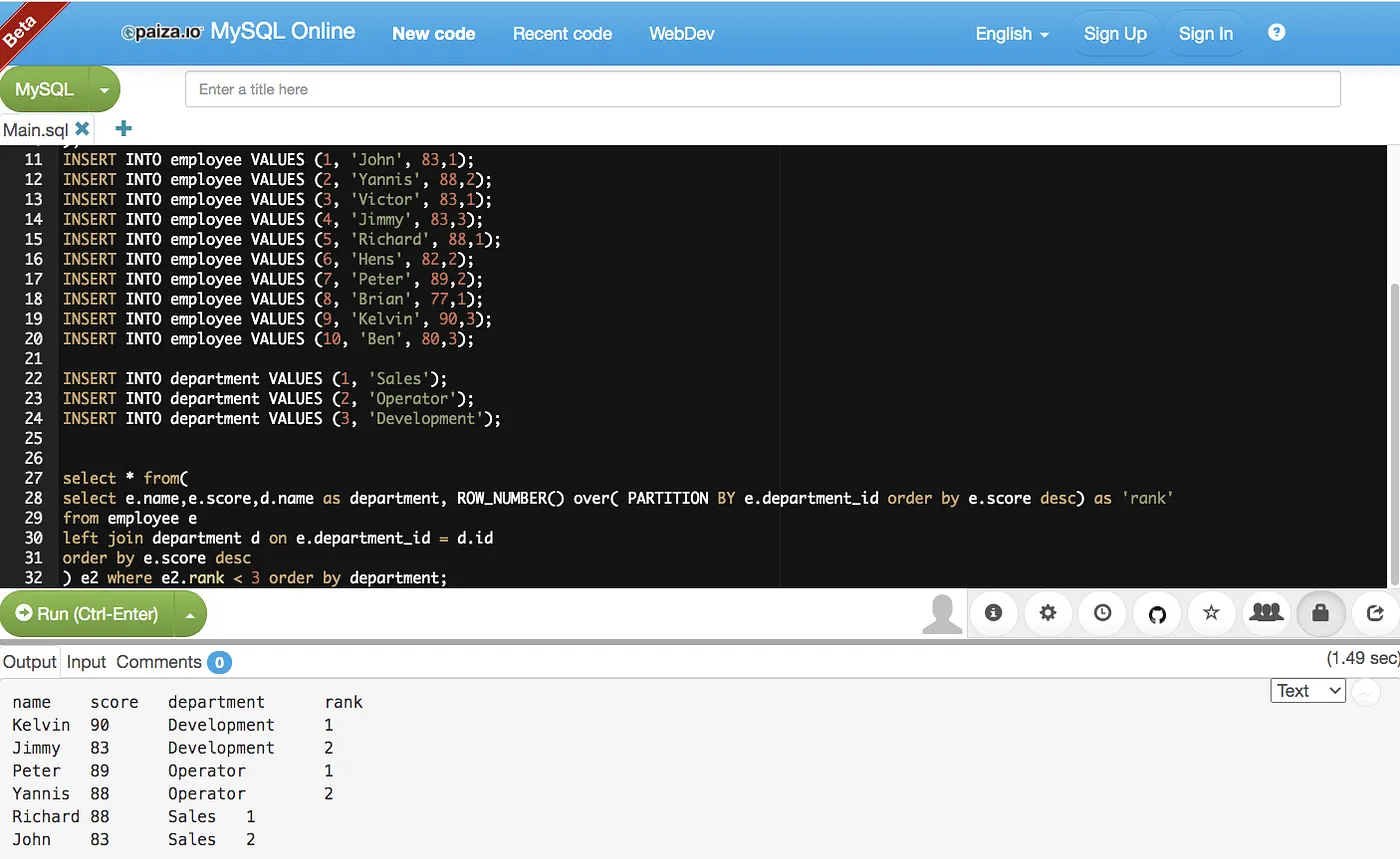The image size is (1400, 859).
Task: Click the Sign In button
Action: 1206,33
